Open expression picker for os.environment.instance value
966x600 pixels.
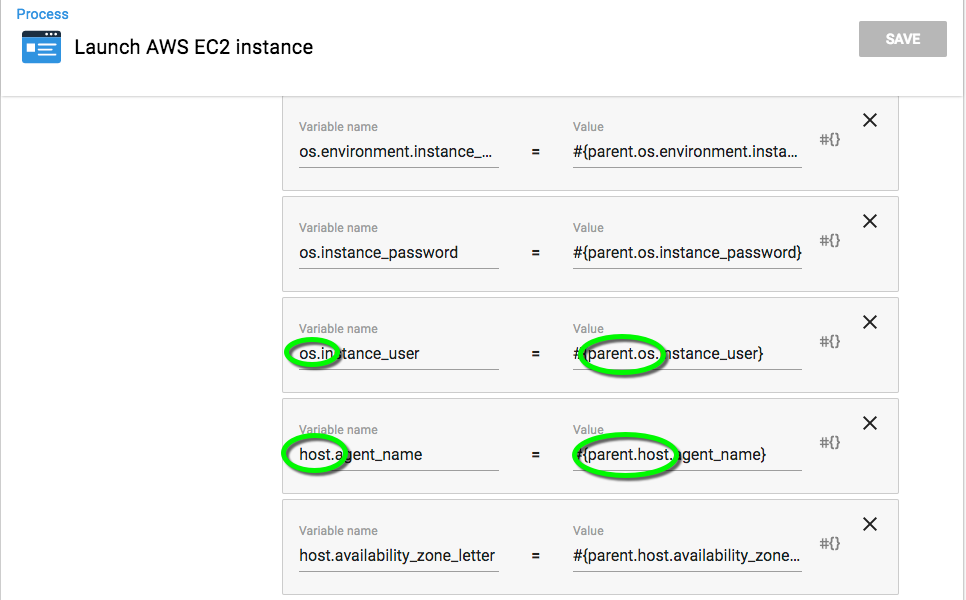[x=829, y=139]
